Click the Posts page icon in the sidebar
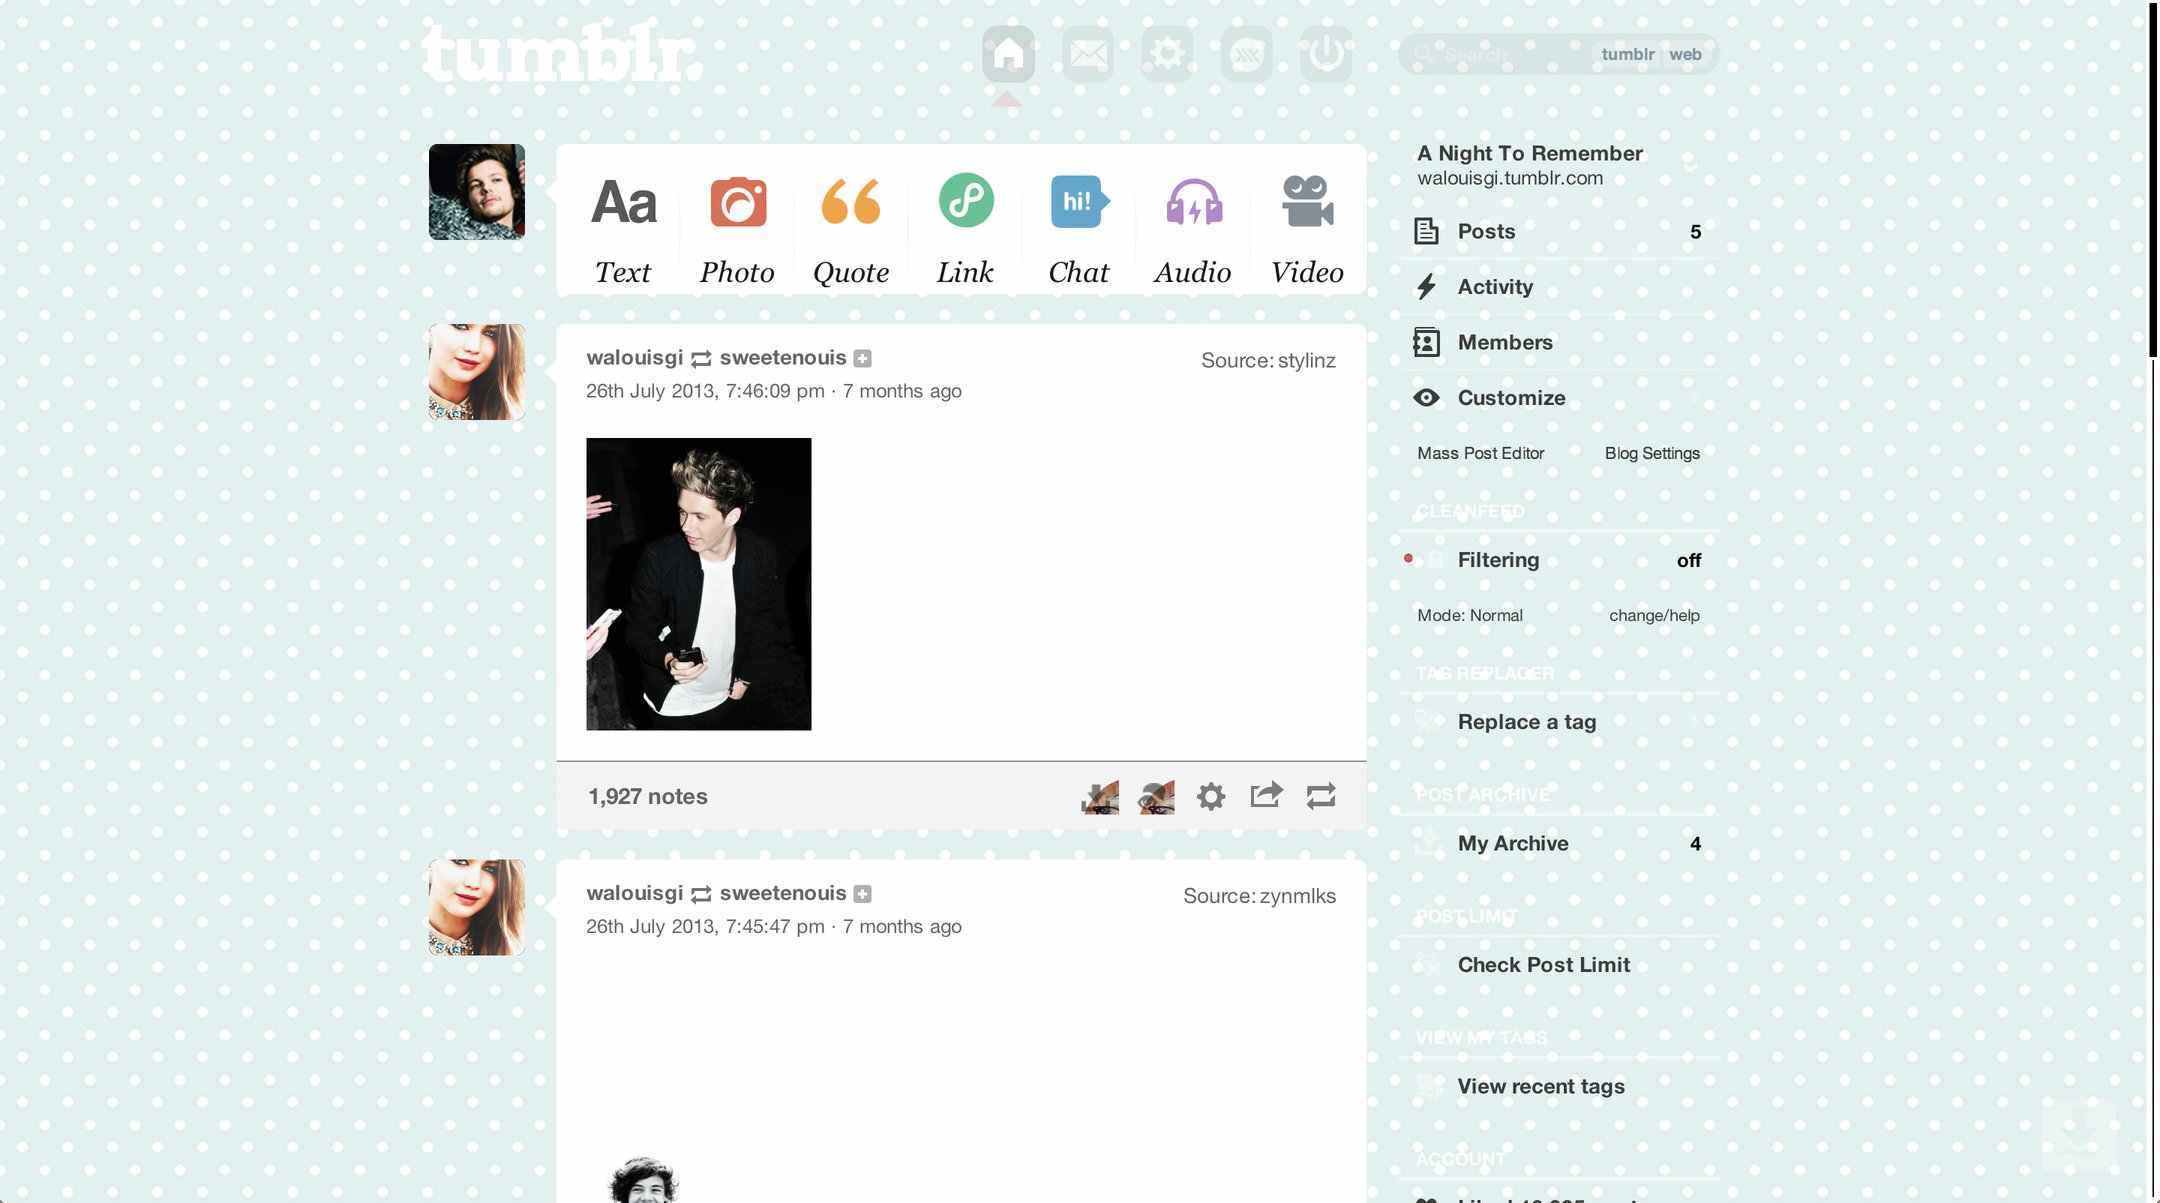Viewport: 2160px width, 1203px height. coord(1427,232)
